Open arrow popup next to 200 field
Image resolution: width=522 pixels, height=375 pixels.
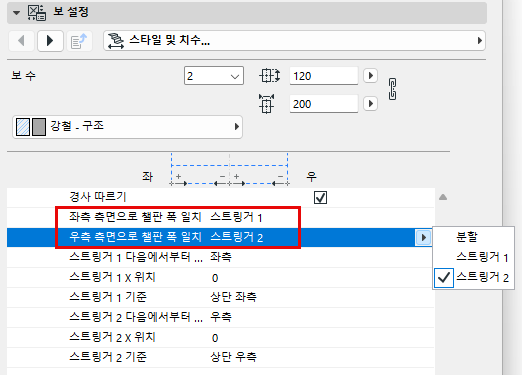(370, 104)
